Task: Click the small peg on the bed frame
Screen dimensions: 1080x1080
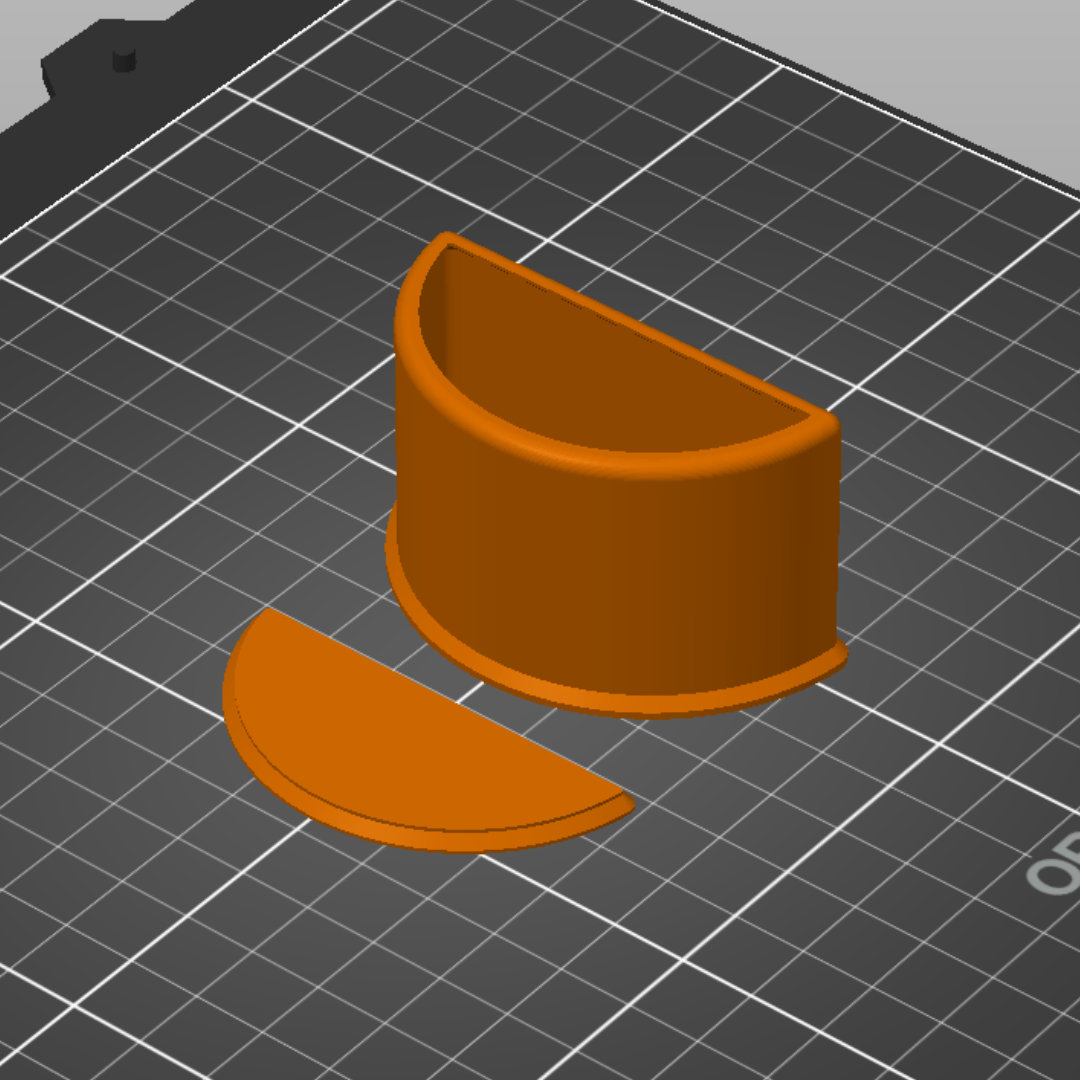Action: [x=124, y=59]
